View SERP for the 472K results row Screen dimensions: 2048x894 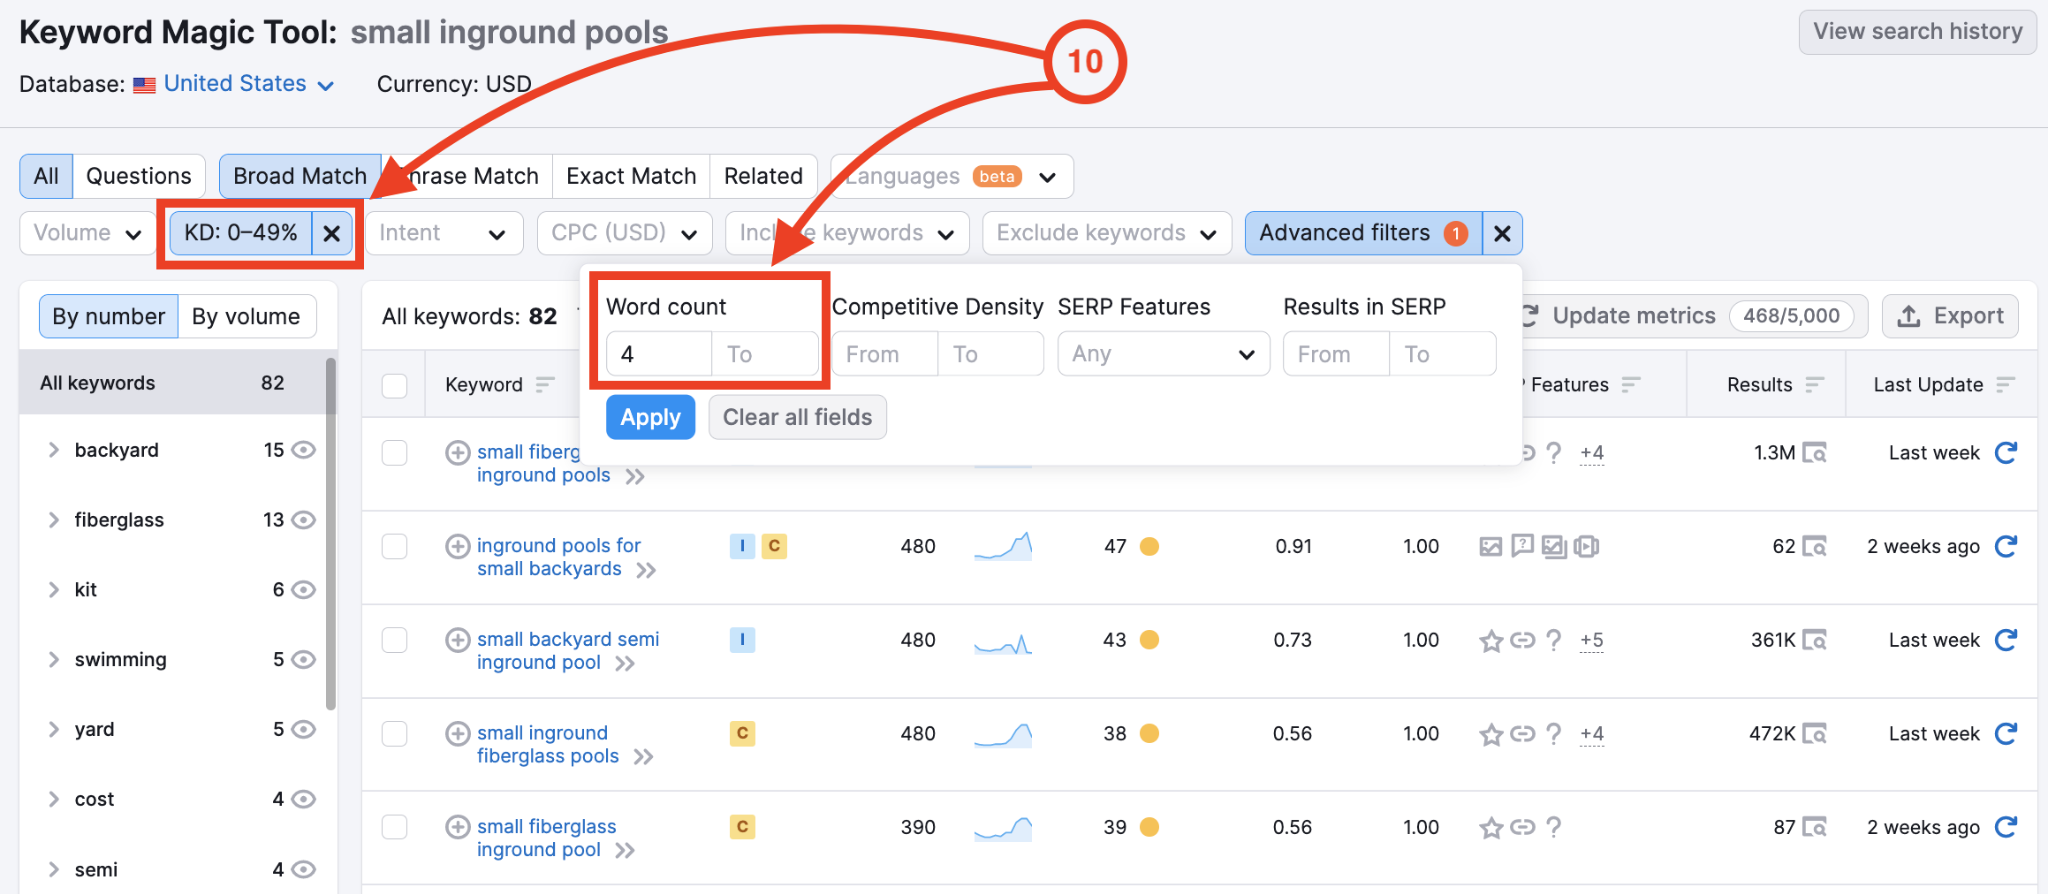point(1814,733)
